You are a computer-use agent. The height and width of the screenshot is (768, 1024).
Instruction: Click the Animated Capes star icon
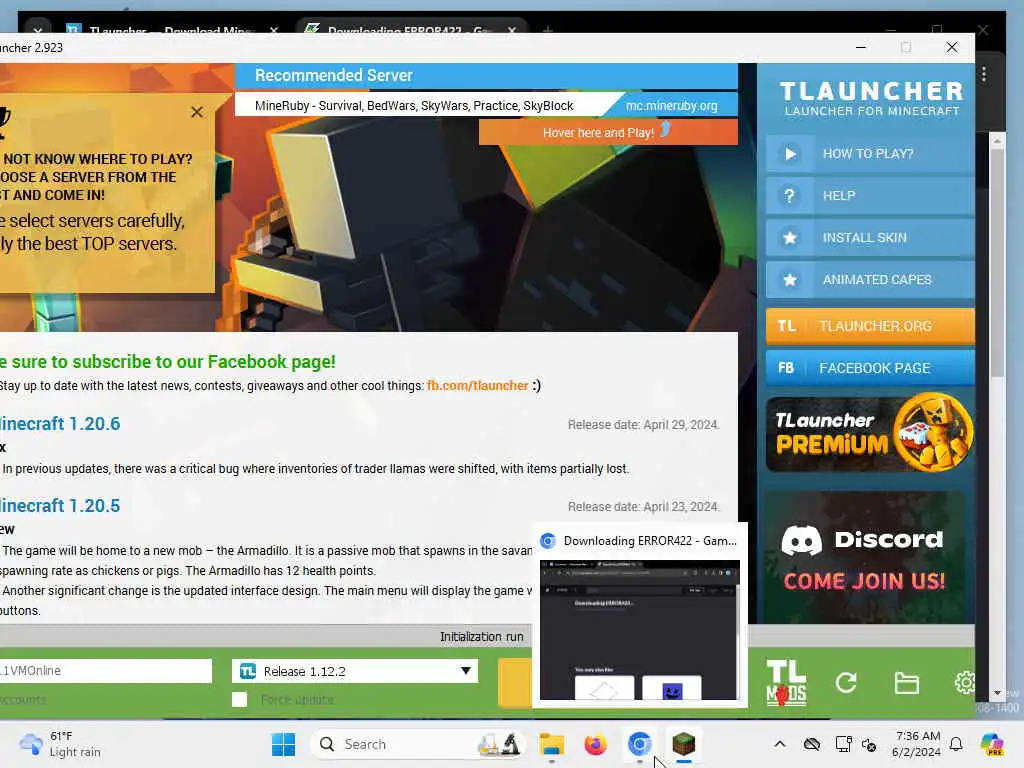pyautogui.click(x=790, y=280)
